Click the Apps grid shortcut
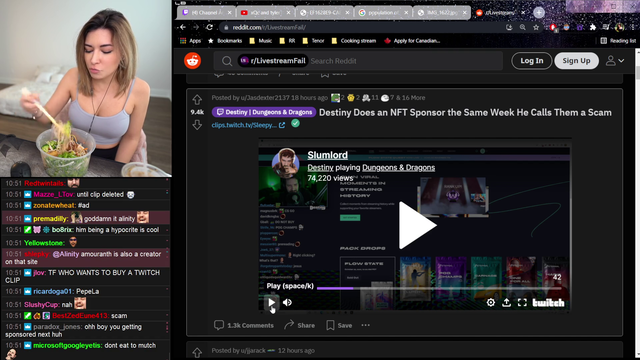The height and width of the screenshot is (360, 640). tap(190, 41)
